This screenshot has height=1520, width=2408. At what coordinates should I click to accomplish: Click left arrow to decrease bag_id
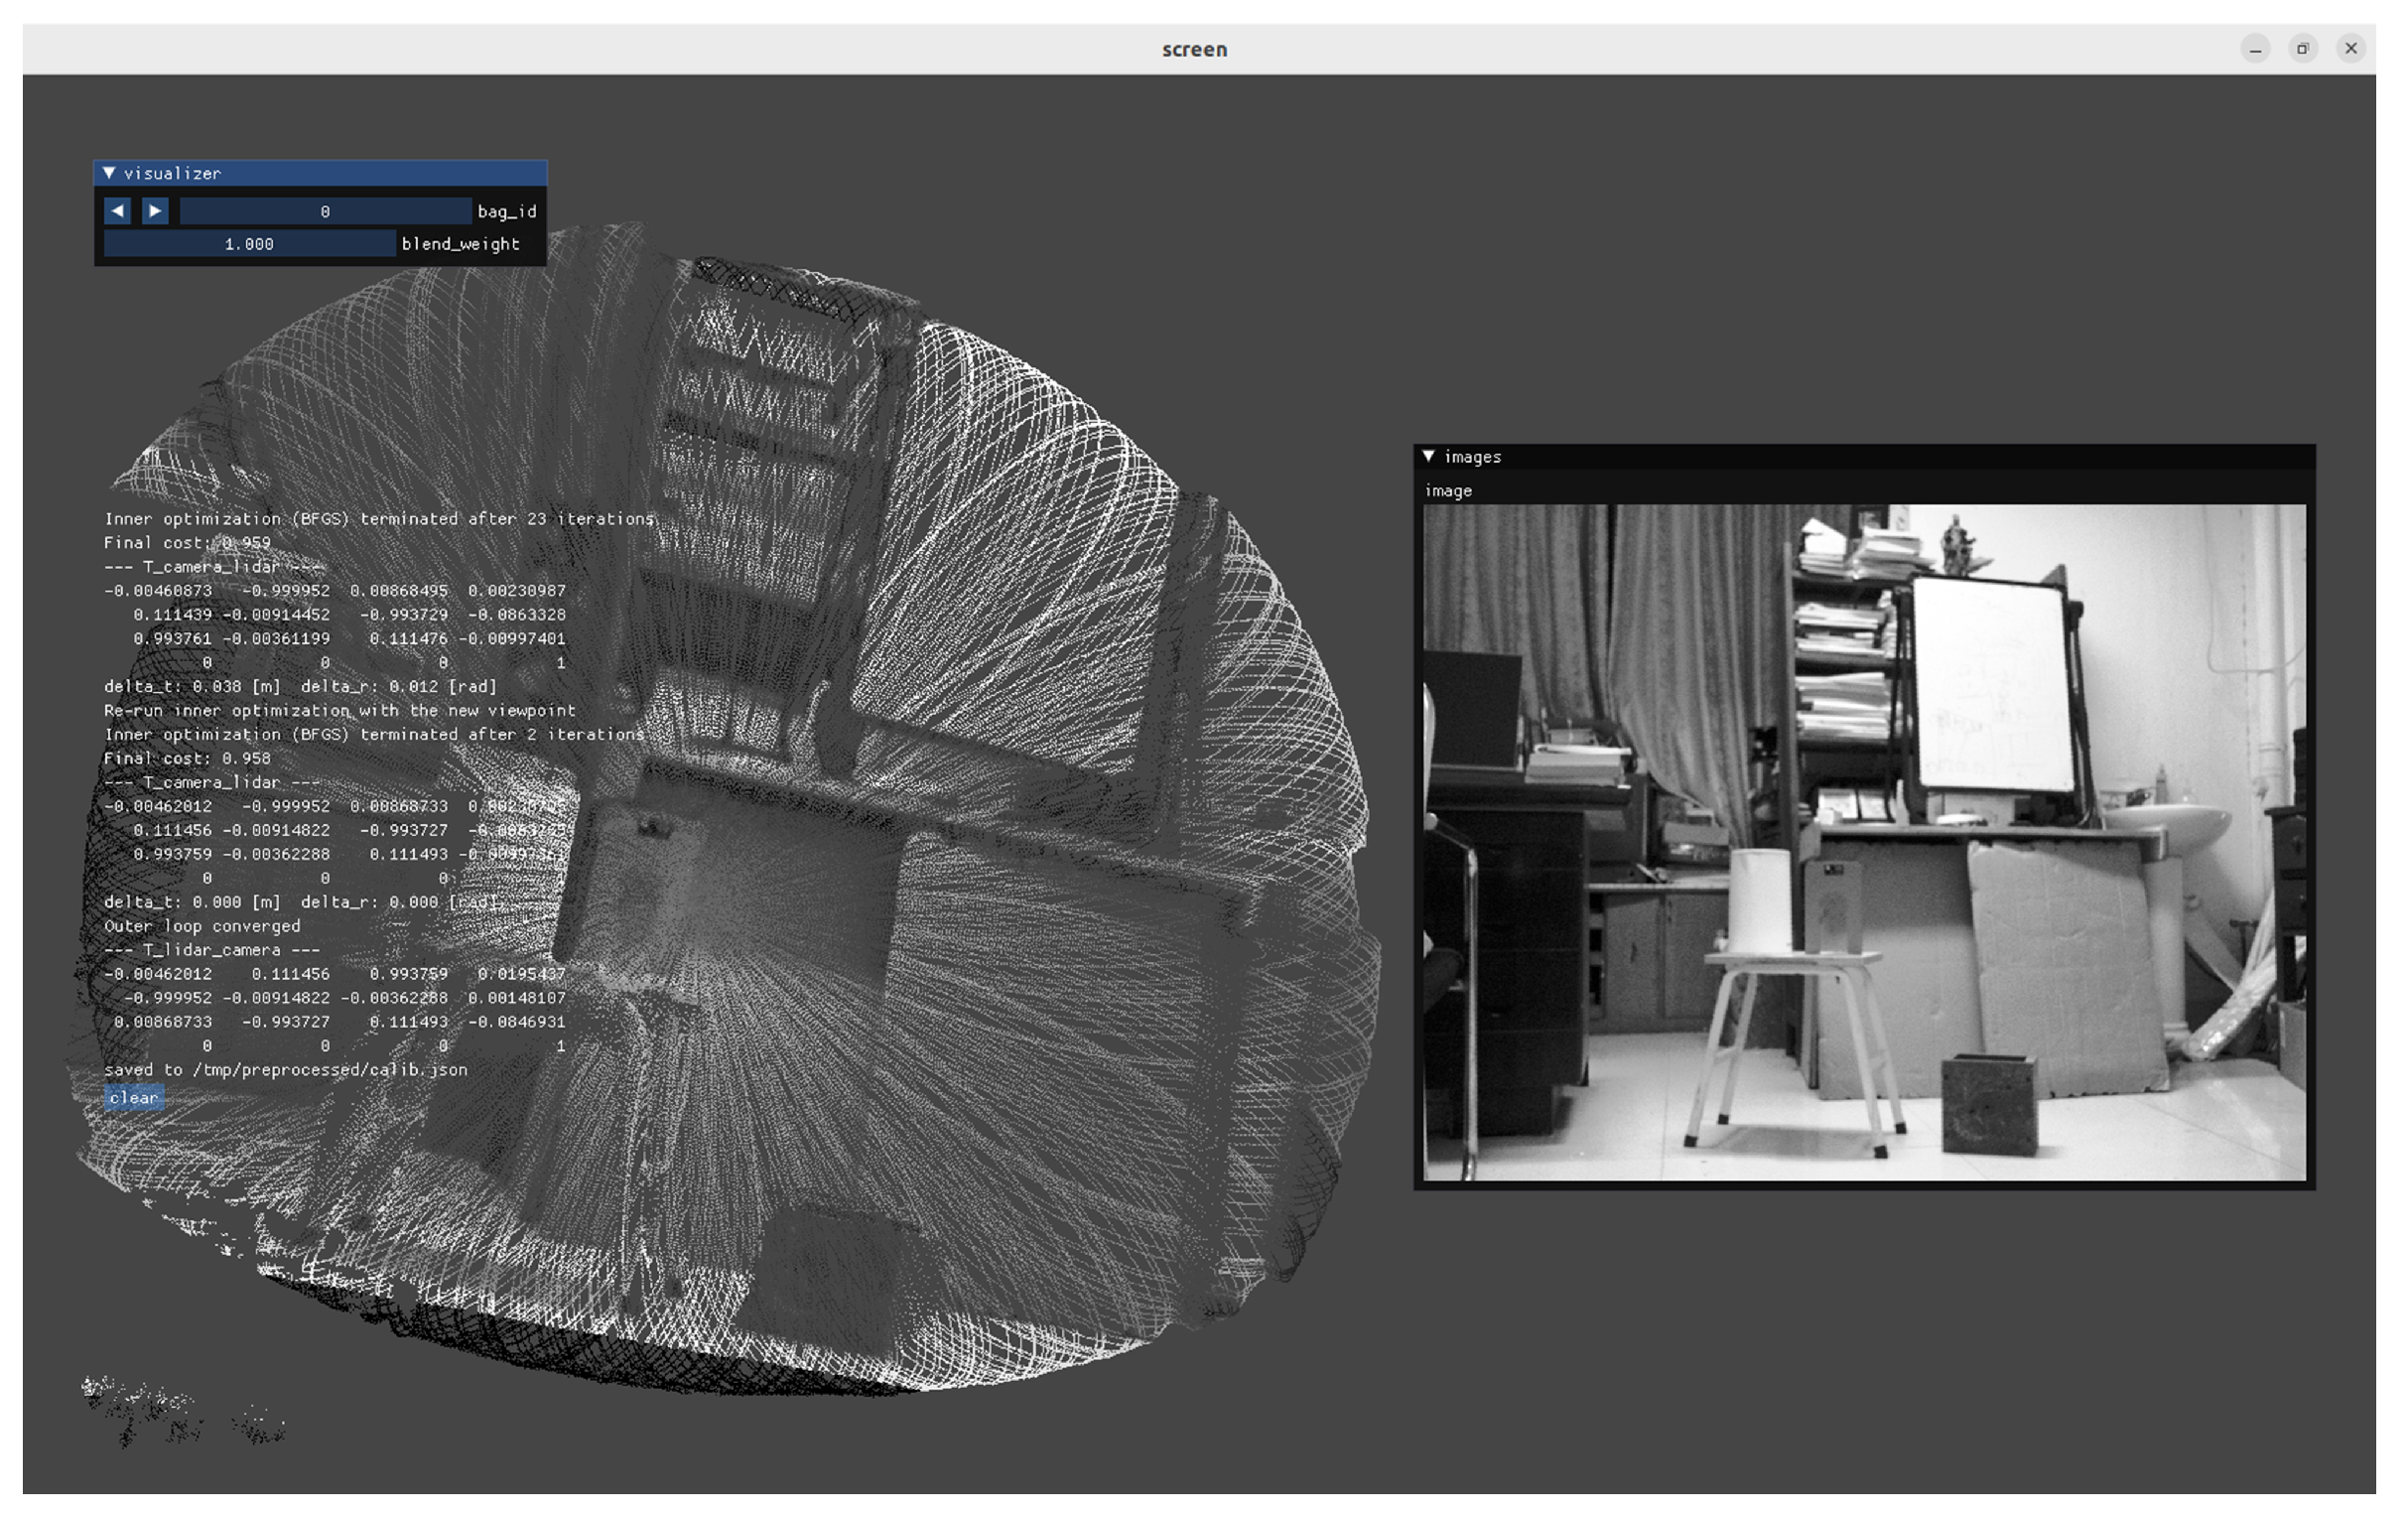118,211
